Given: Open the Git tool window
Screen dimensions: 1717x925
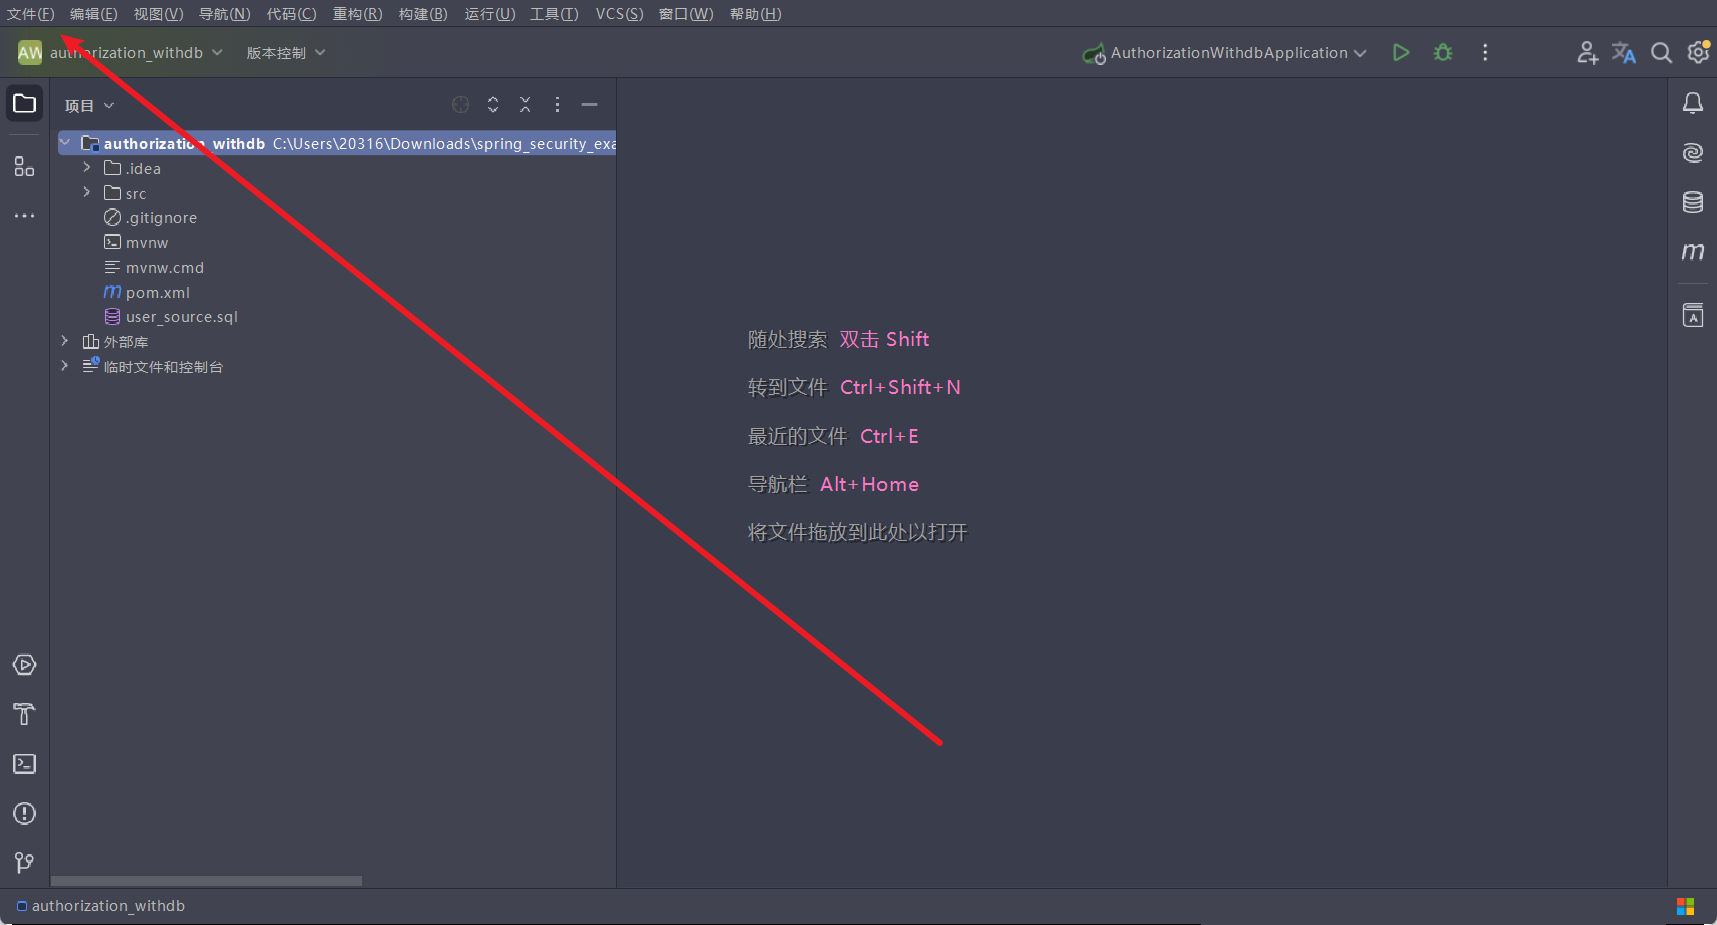Looking at the screenshot, I should [x=23, y=862].
